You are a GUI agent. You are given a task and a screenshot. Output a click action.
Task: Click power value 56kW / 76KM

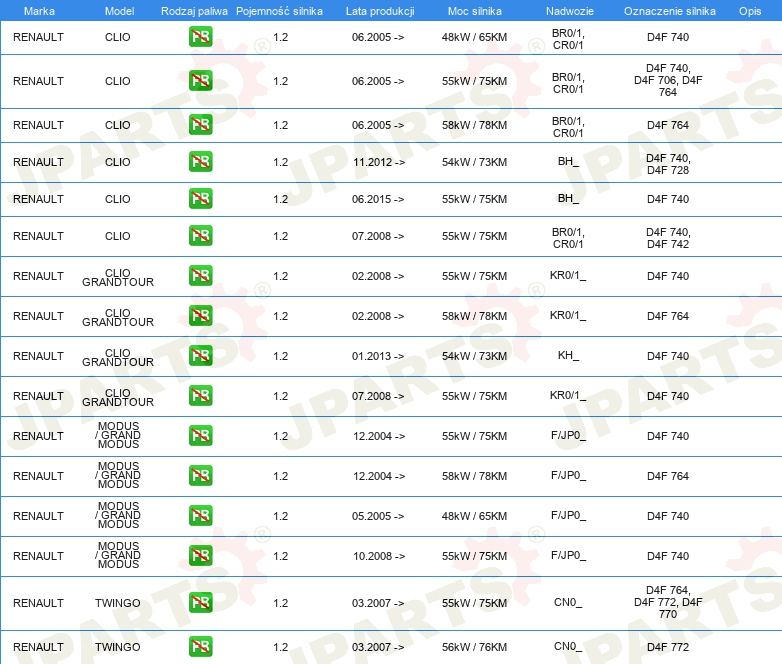pos(474,647)
